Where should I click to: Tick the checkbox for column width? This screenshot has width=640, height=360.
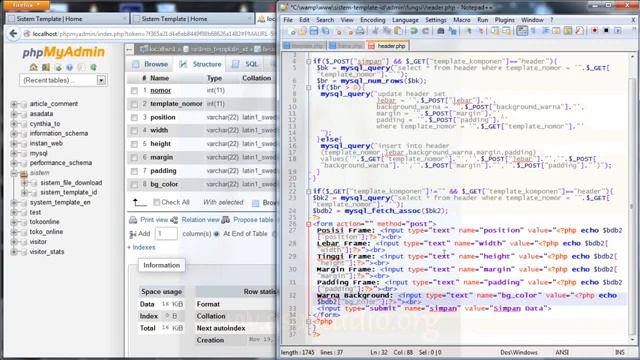tap(134, 131)
